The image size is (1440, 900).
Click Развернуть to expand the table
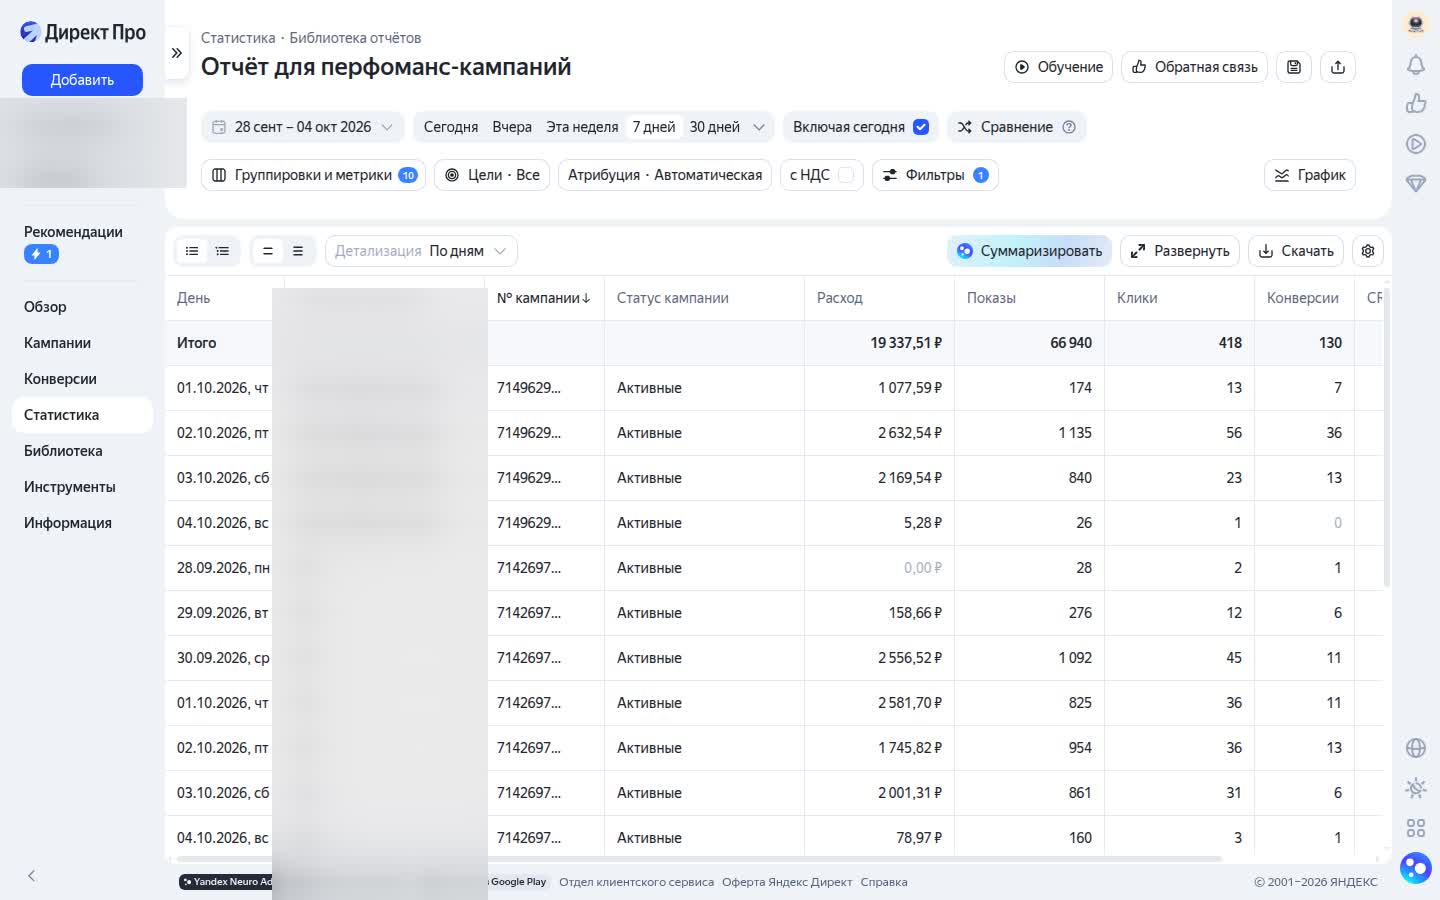click(1180, 251)
